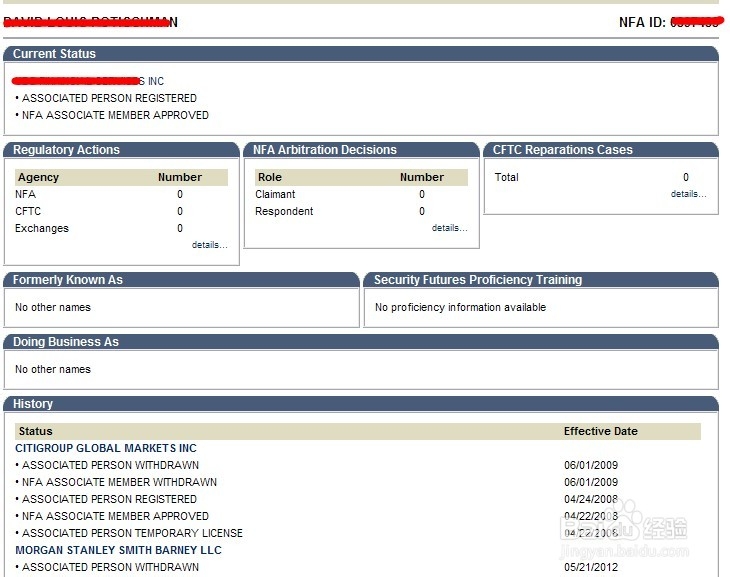Click No other names under Formerly Known As
This screenshot has width=730, height=577.
tap(53, 307)
